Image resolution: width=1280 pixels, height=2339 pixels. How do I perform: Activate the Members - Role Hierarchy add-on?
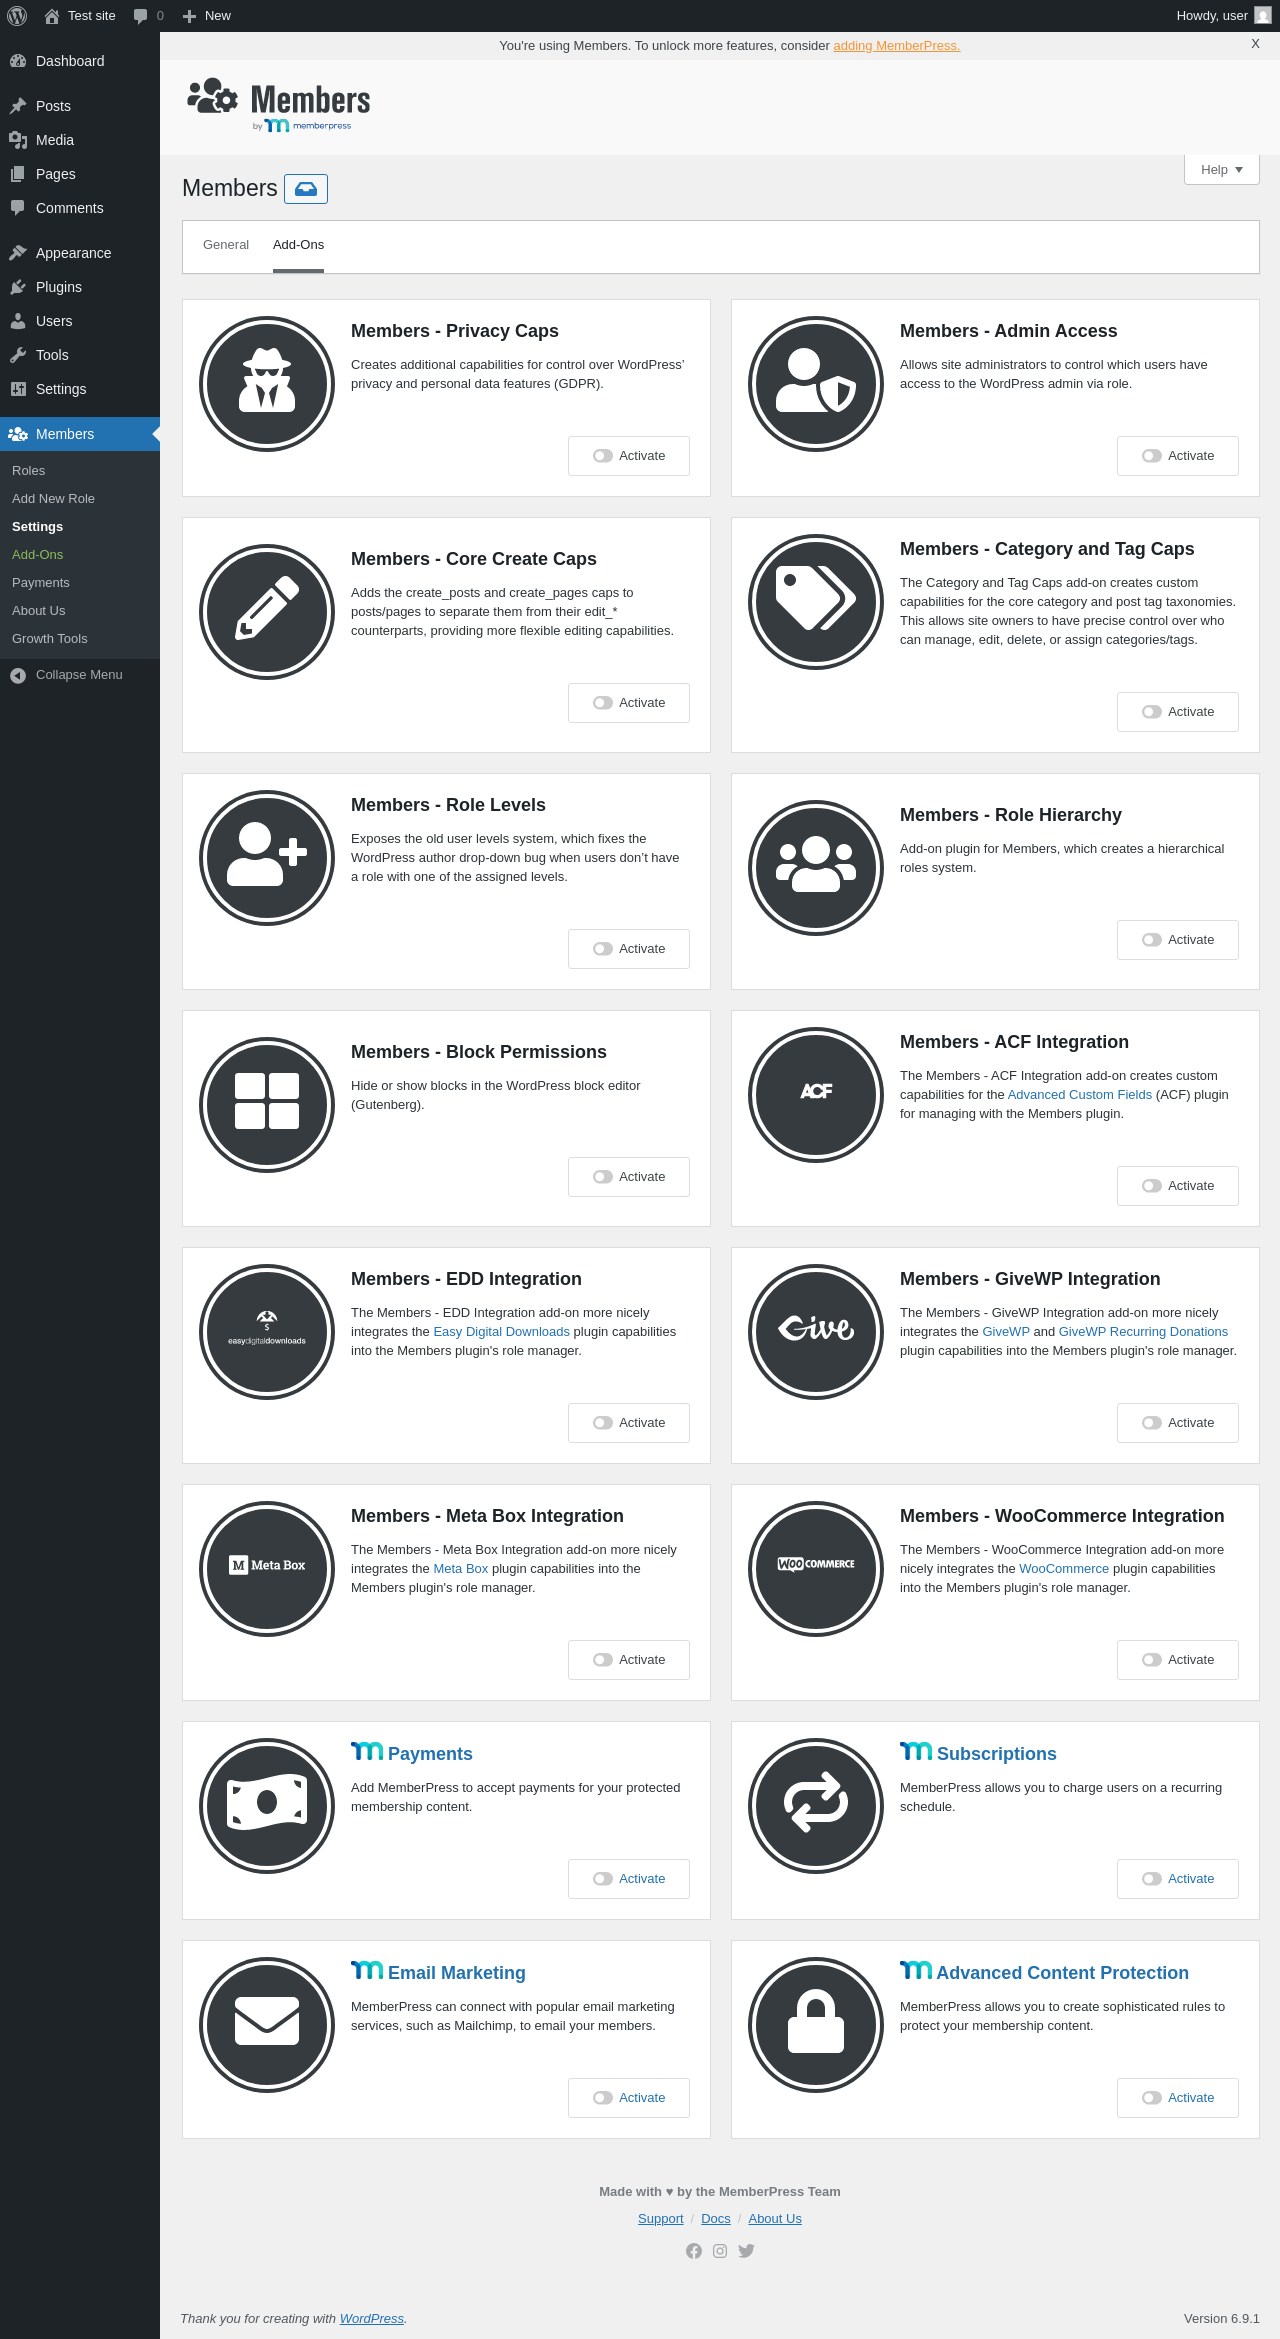coord(1178,940)
